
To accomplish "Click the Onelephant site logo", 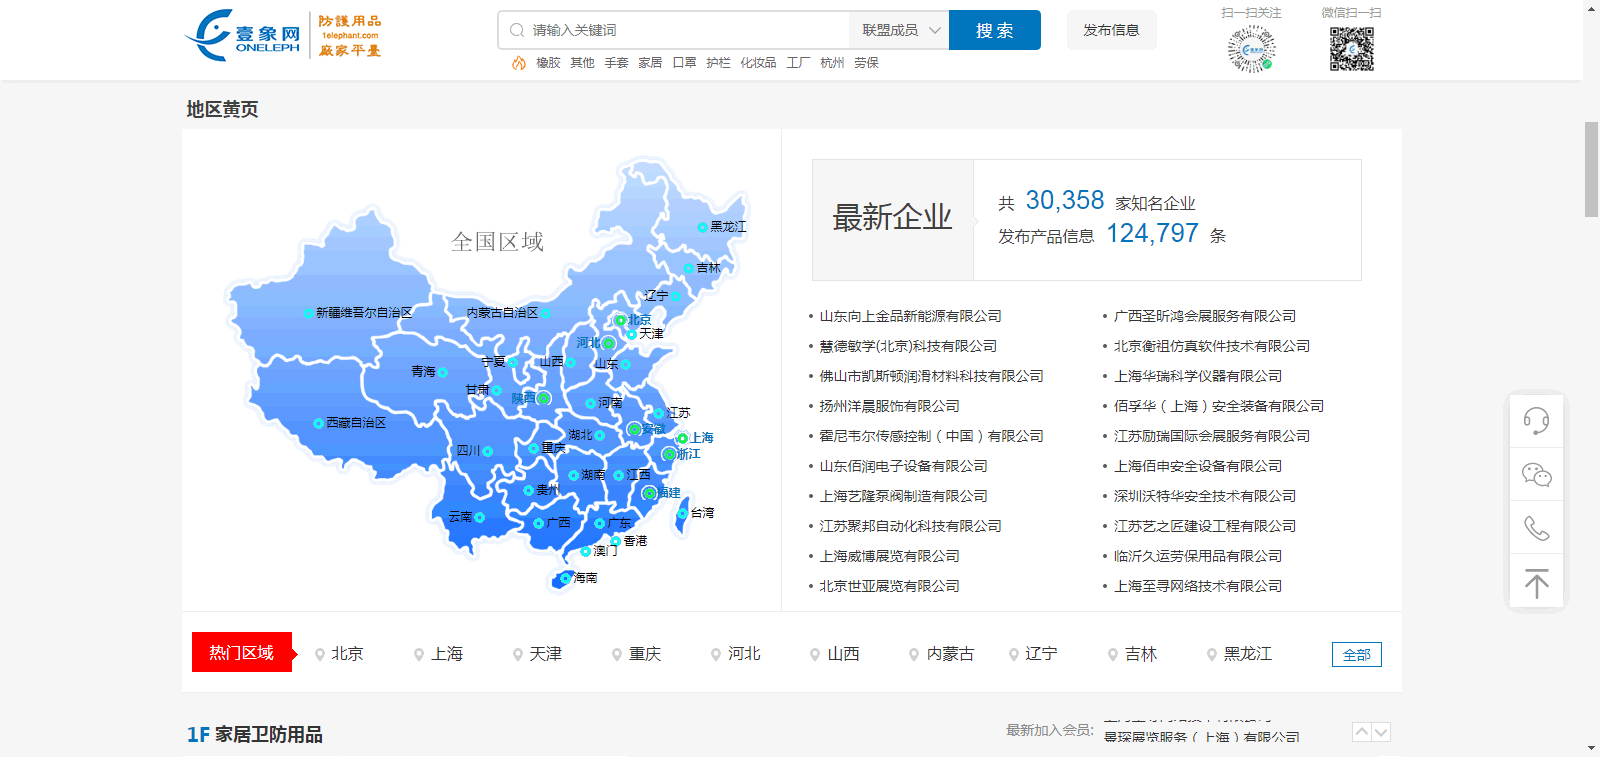I will (x=243, y=36).
